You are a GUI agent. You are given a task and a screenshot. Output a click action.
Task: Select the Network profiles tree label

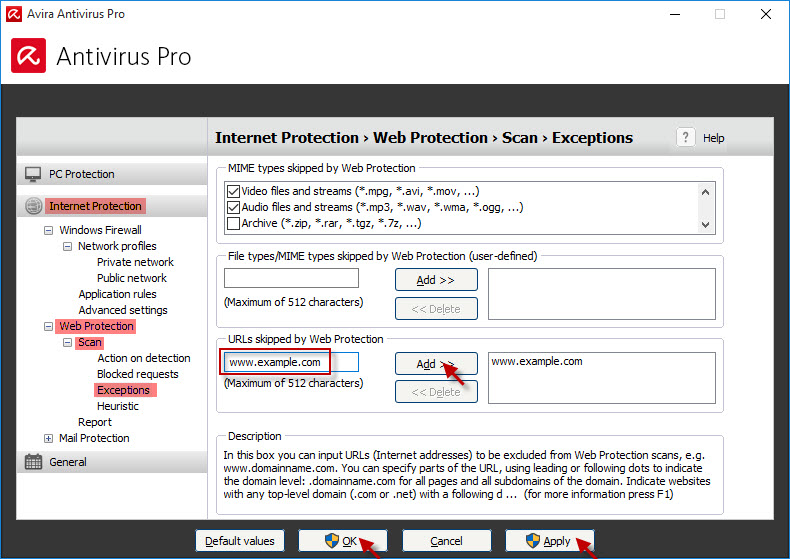[x=117, y=246]
